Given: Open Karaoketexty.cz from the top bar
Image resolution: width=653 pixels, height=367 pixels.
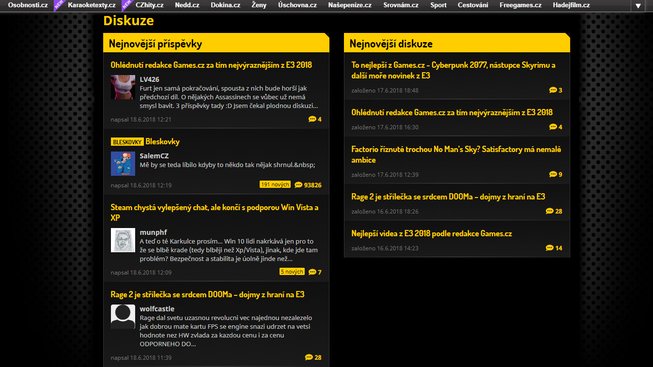Looking at the screenshot, I should click(91, 5).
